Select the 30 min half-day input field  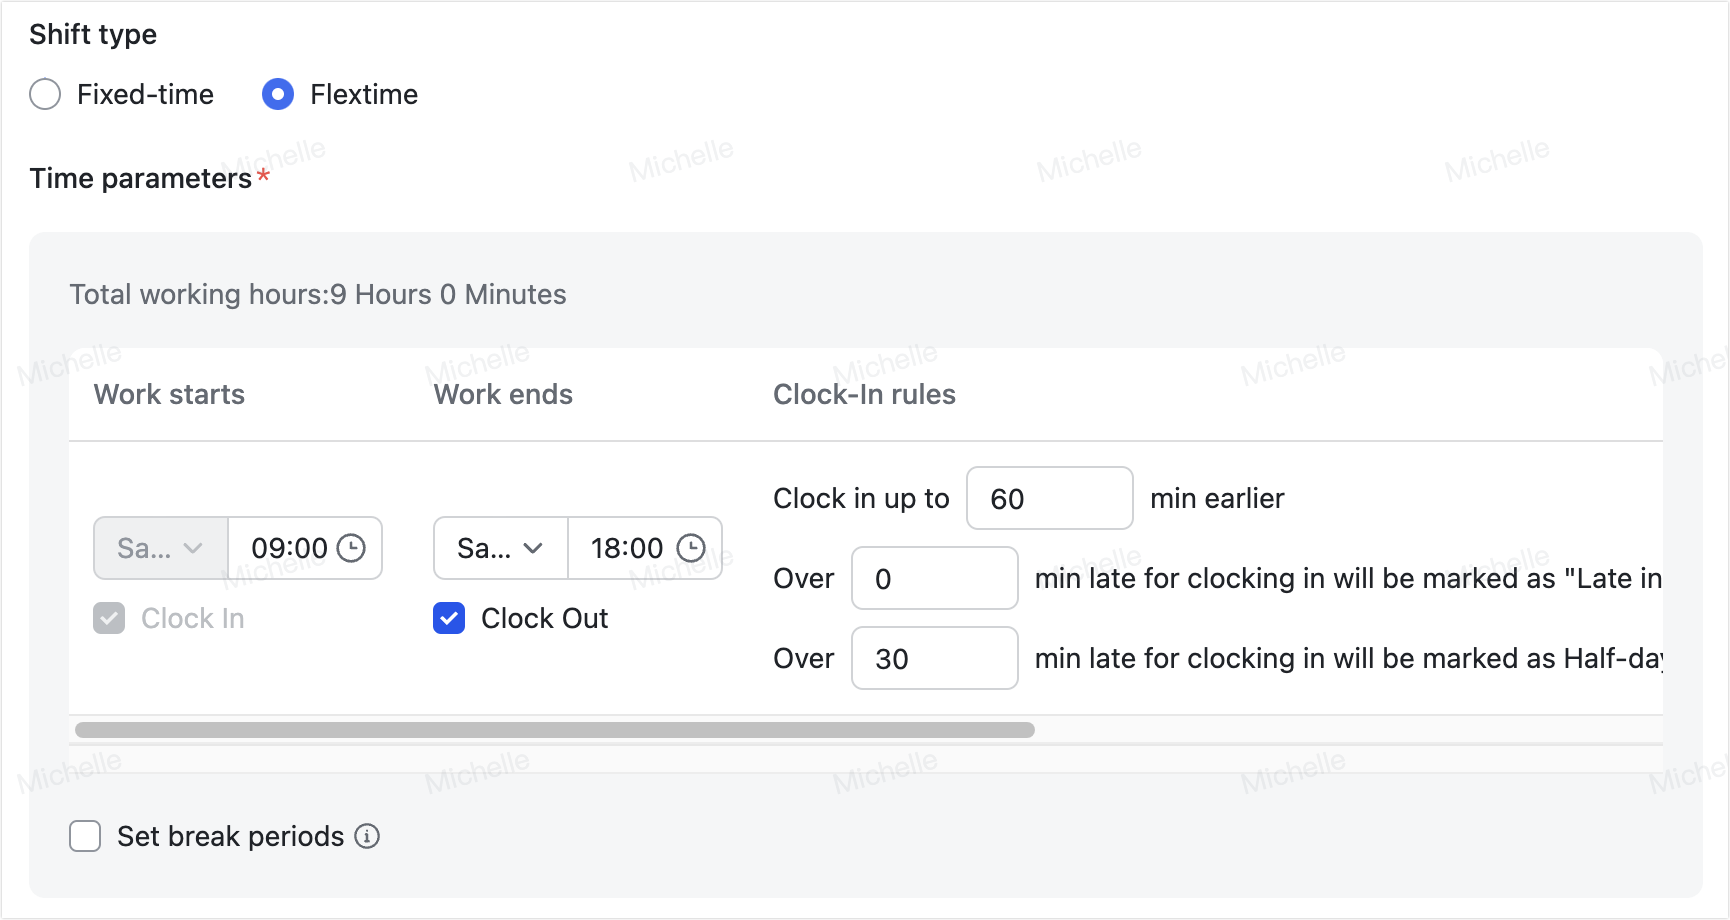coord(934,658)
